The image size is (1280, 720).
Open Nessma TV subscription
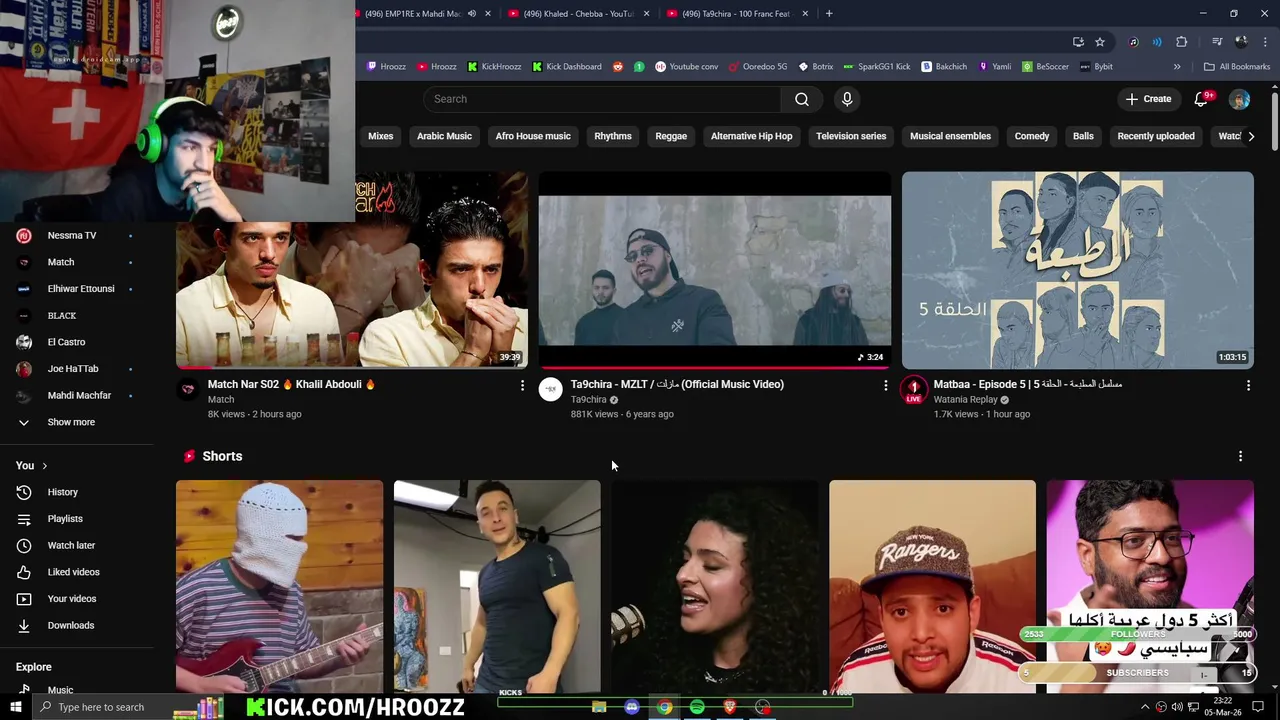(72, 235)
